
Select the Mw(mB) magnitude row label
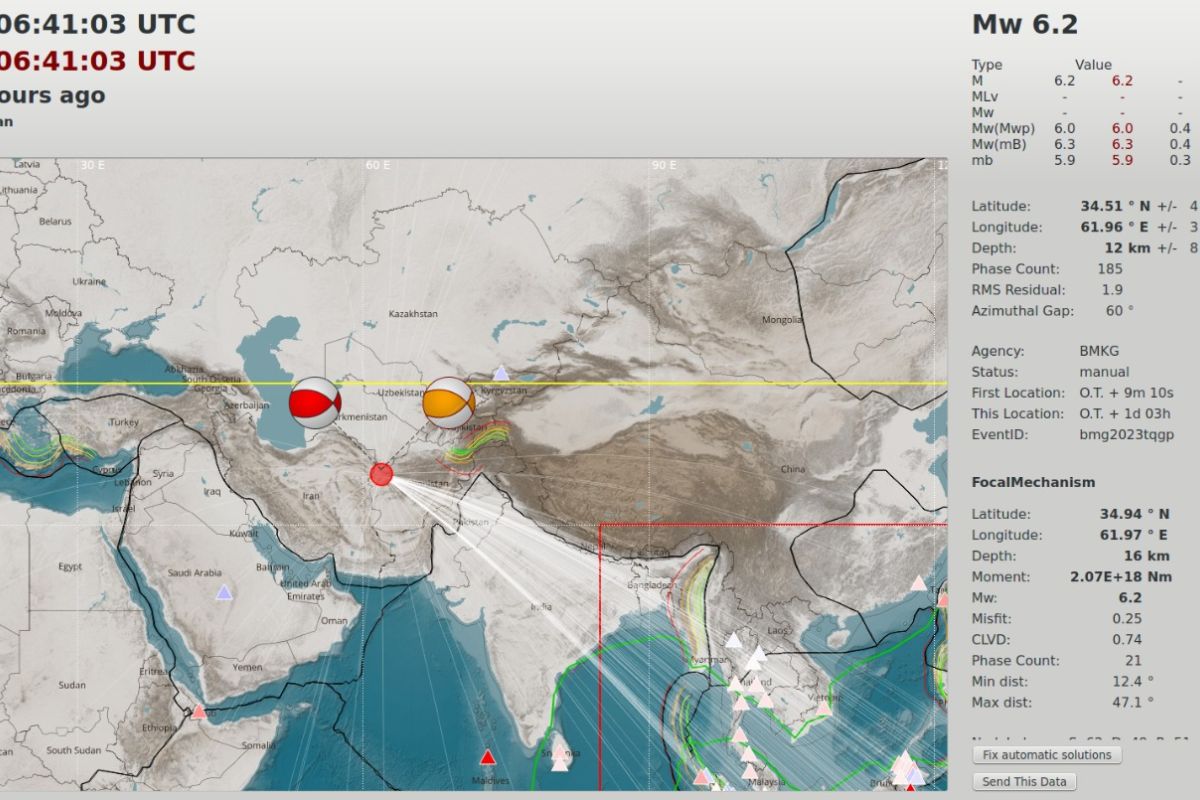[x=1000, y=144]
